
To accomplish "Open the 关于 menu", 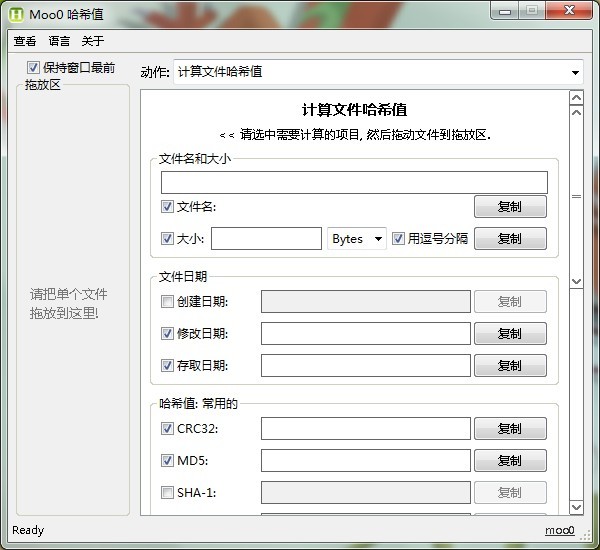I will tap(92, 41).
